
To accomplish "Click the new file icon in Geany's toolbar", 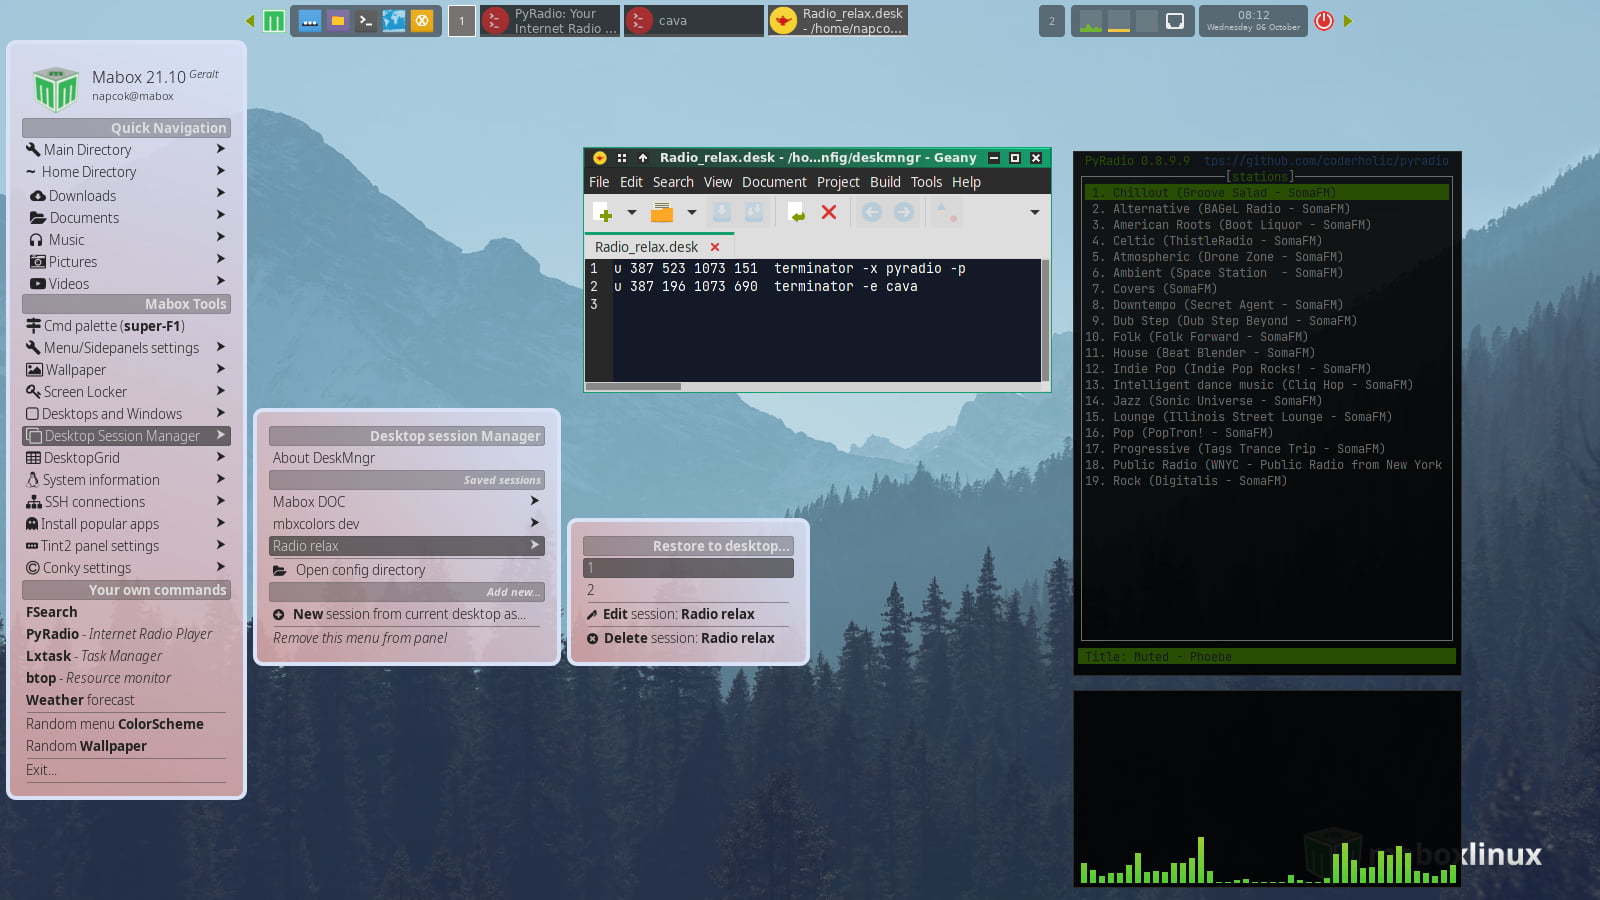I will pos(602,212).
